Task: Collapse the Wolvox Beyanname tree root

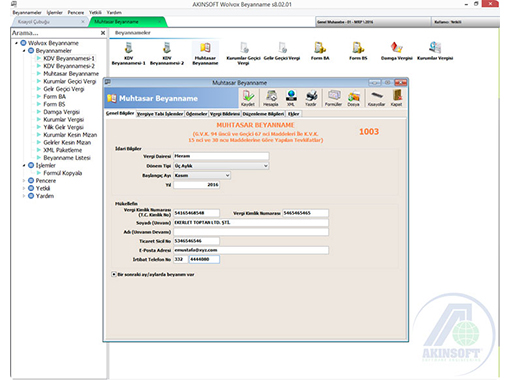Action: pyautogui.click(x=16, y=43)
